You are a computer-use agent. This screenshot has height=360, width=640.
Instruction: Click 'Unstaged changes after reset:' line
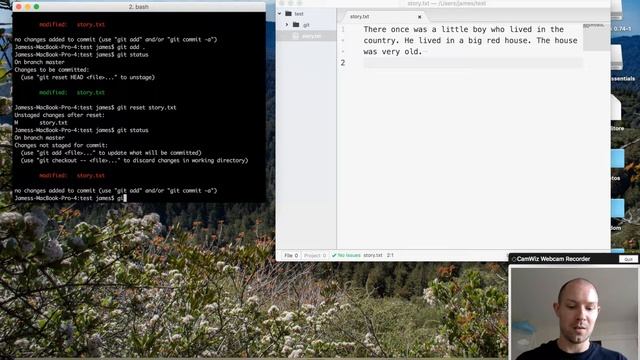pos(59,115)
